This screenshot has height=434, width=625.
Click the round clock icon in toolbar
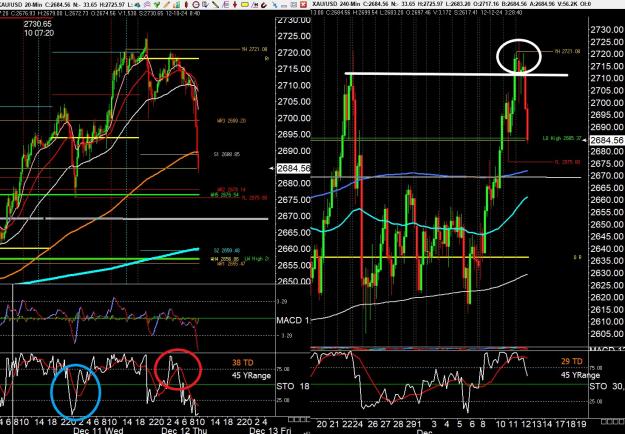[196, 5]
